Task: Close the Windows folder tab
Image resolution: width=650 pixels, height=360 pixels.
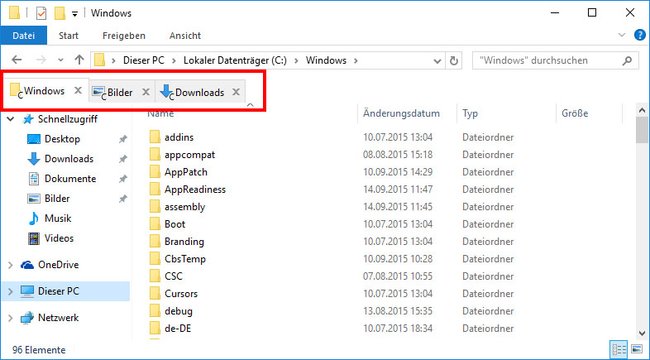Action: pos(78,90)
